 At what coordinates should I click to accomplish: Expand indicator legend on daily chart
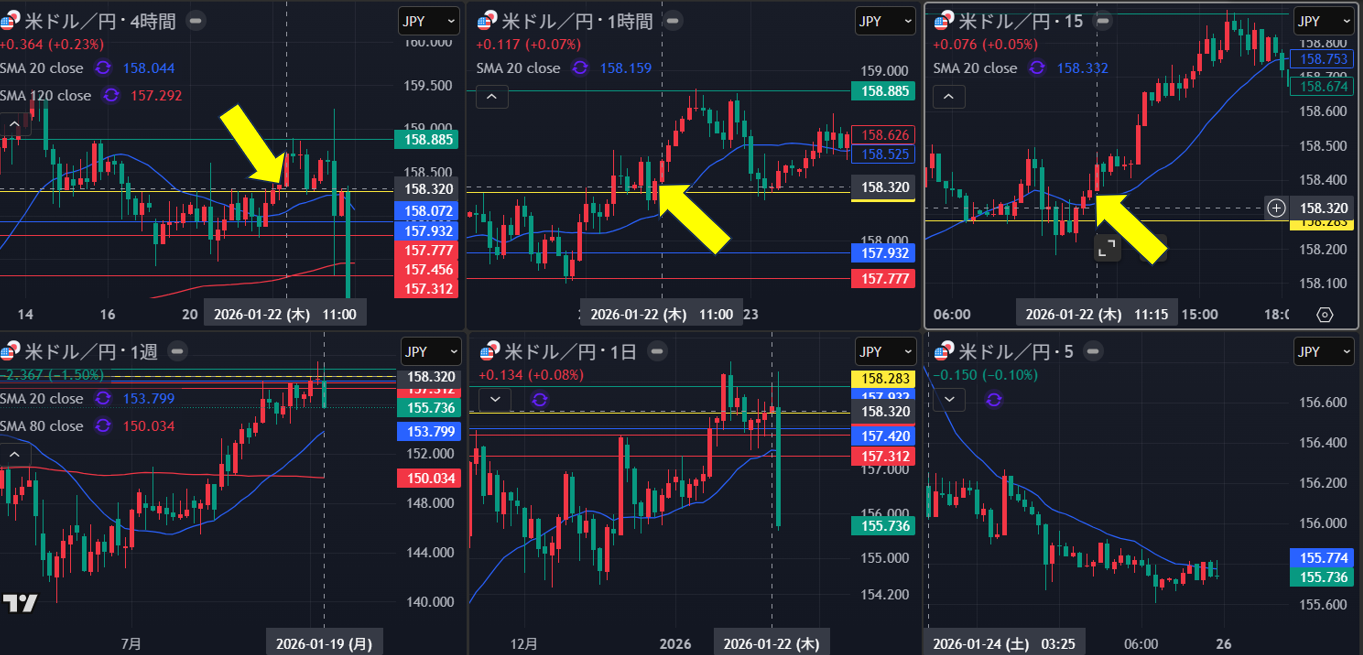click(495, 400)
